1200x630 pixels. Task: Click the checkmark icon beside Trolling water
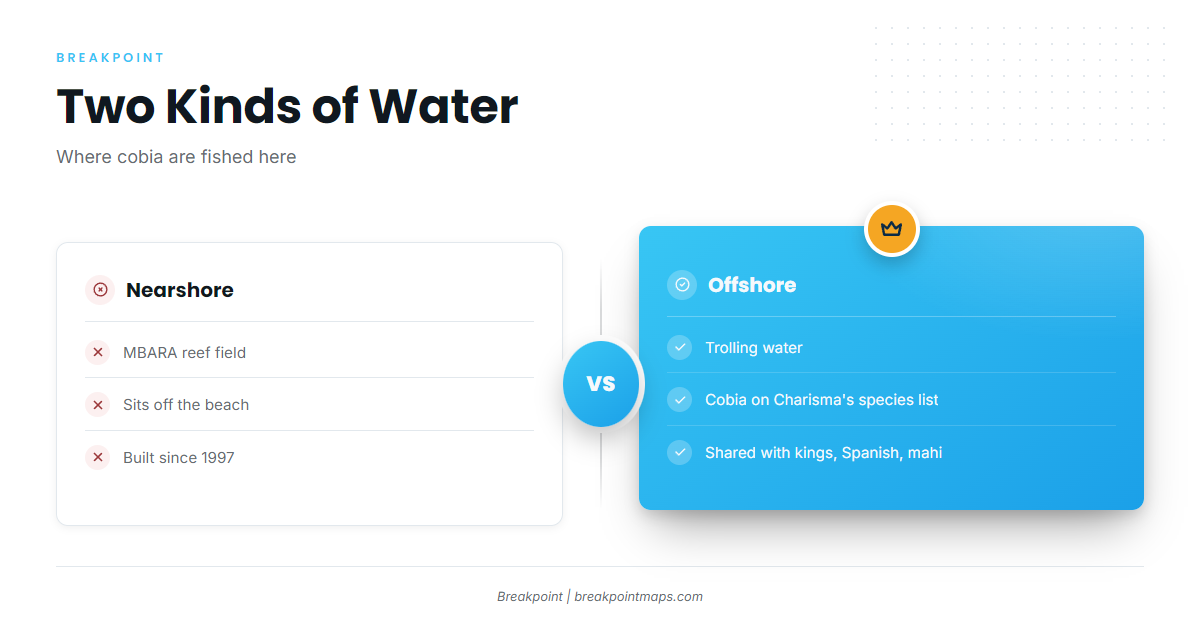(680, 347)
